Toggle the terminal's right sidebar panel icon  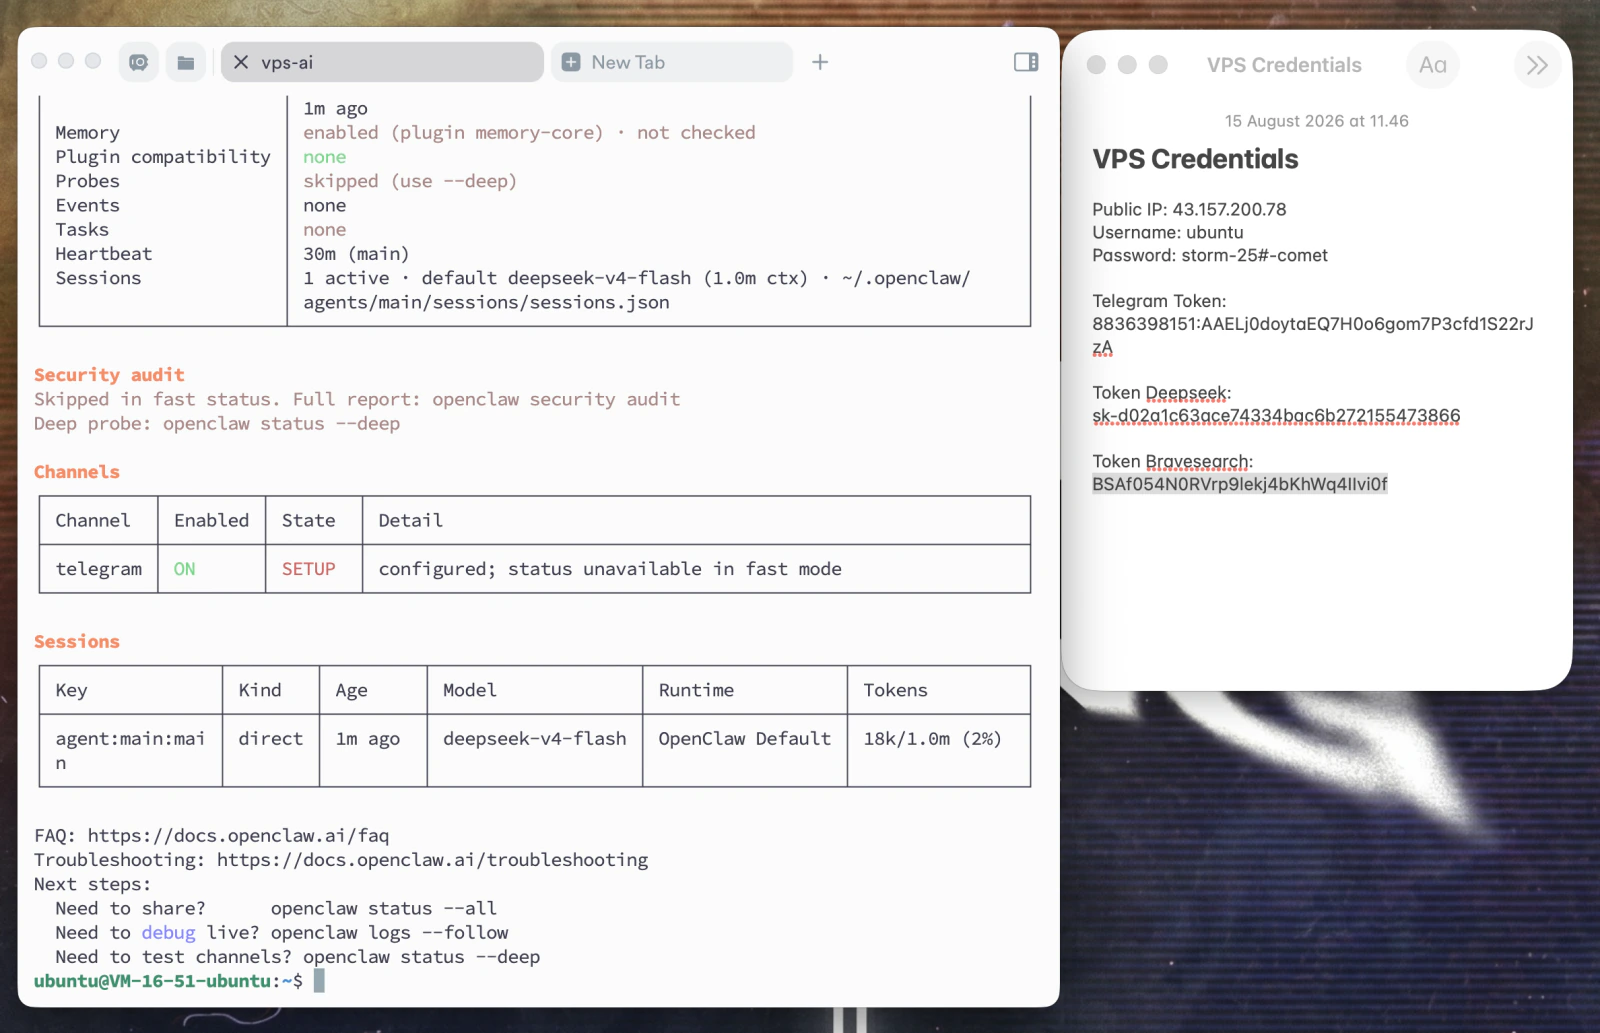click(x=1026, y=62)
